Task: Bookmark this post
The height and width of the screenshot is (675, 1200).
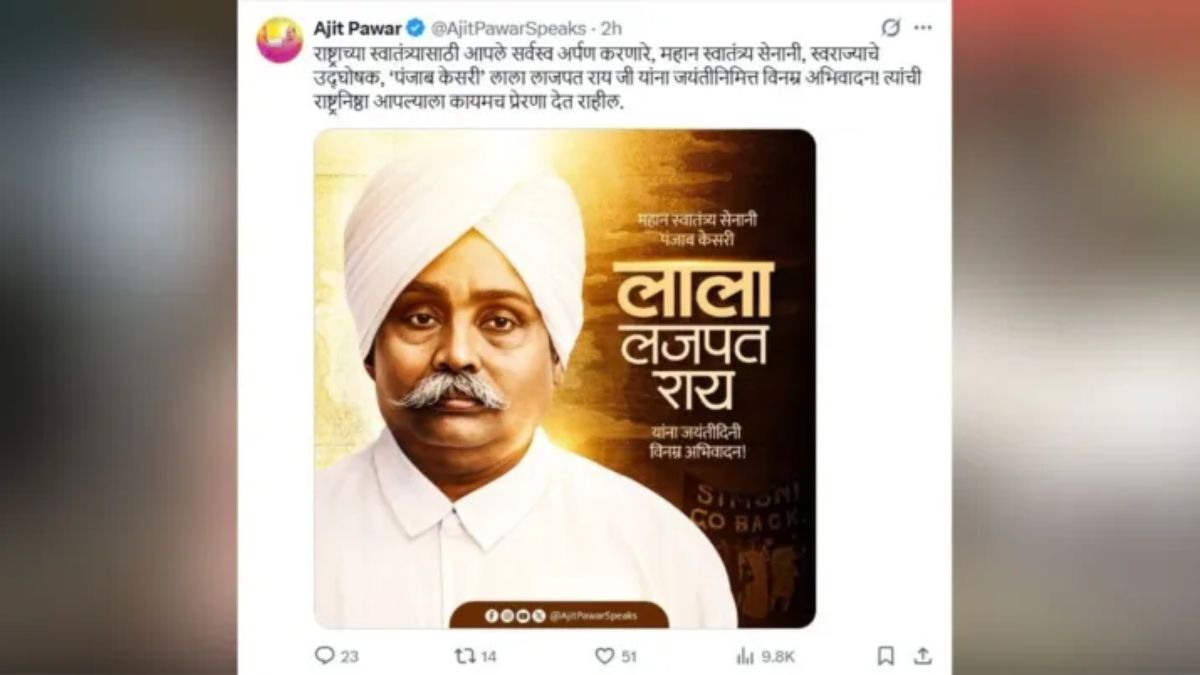Action: [886, 656]
